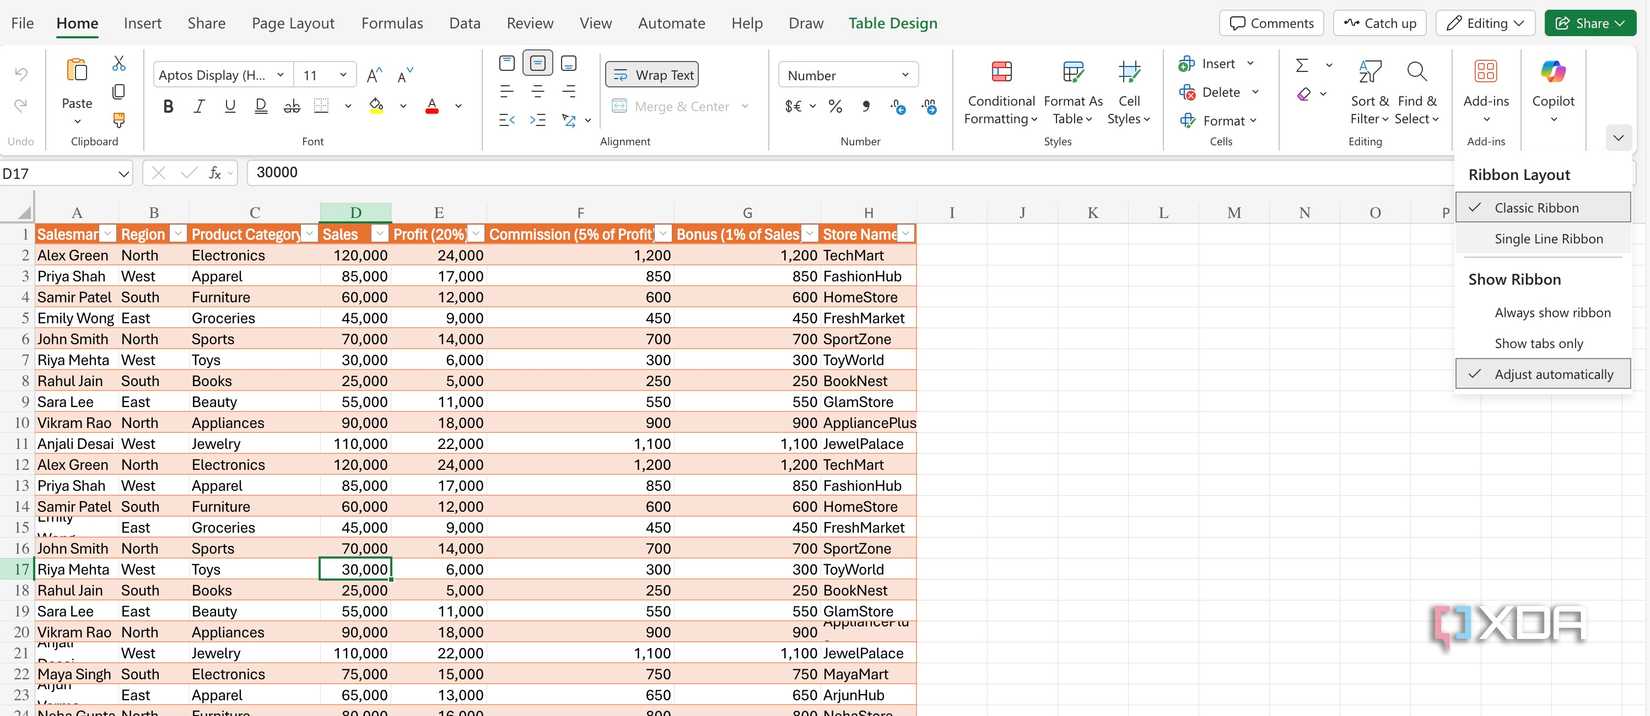Click the Format Painter brush icon
Viewport: 1650px width, 716px height.
coord(119,120)
